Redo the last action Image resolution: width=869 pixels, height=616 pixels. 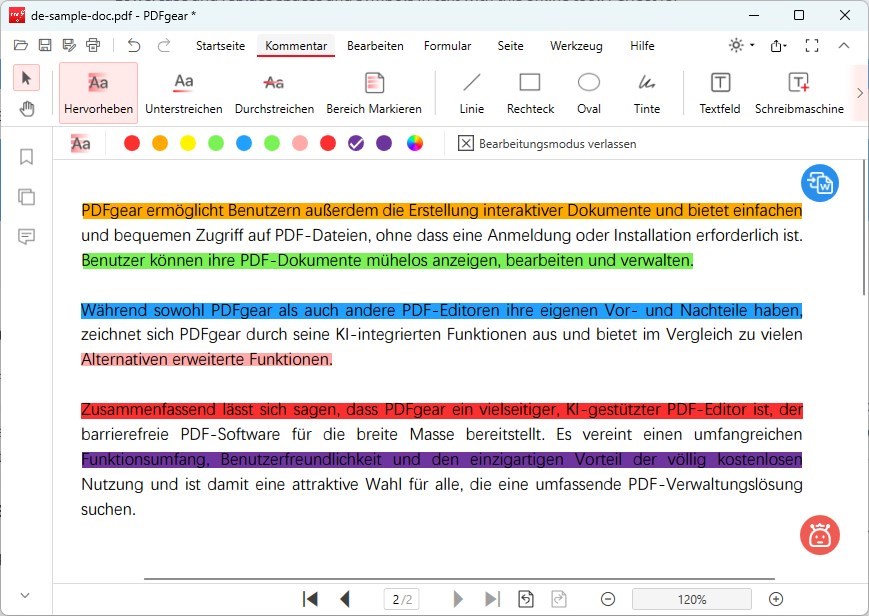tap(164, 45)
